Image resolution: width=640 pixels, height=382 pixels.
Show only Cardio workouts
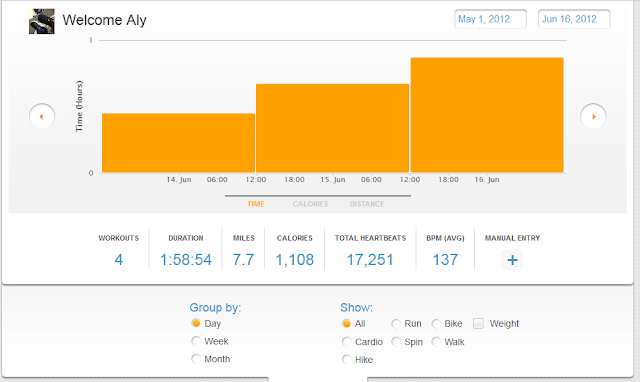click(x=347, y=342)
